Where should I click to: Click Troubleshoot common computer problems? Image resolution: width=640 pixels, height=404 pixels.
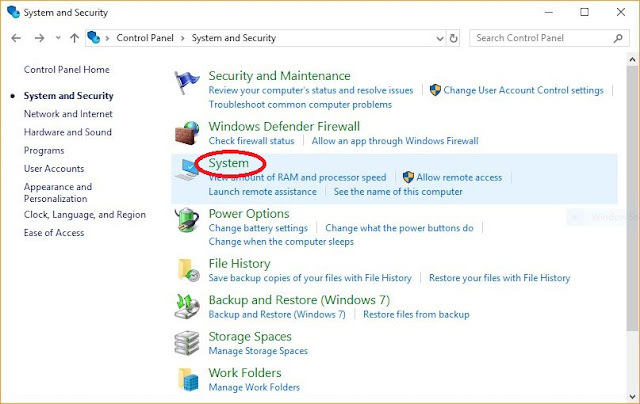[x=300, y=104]
